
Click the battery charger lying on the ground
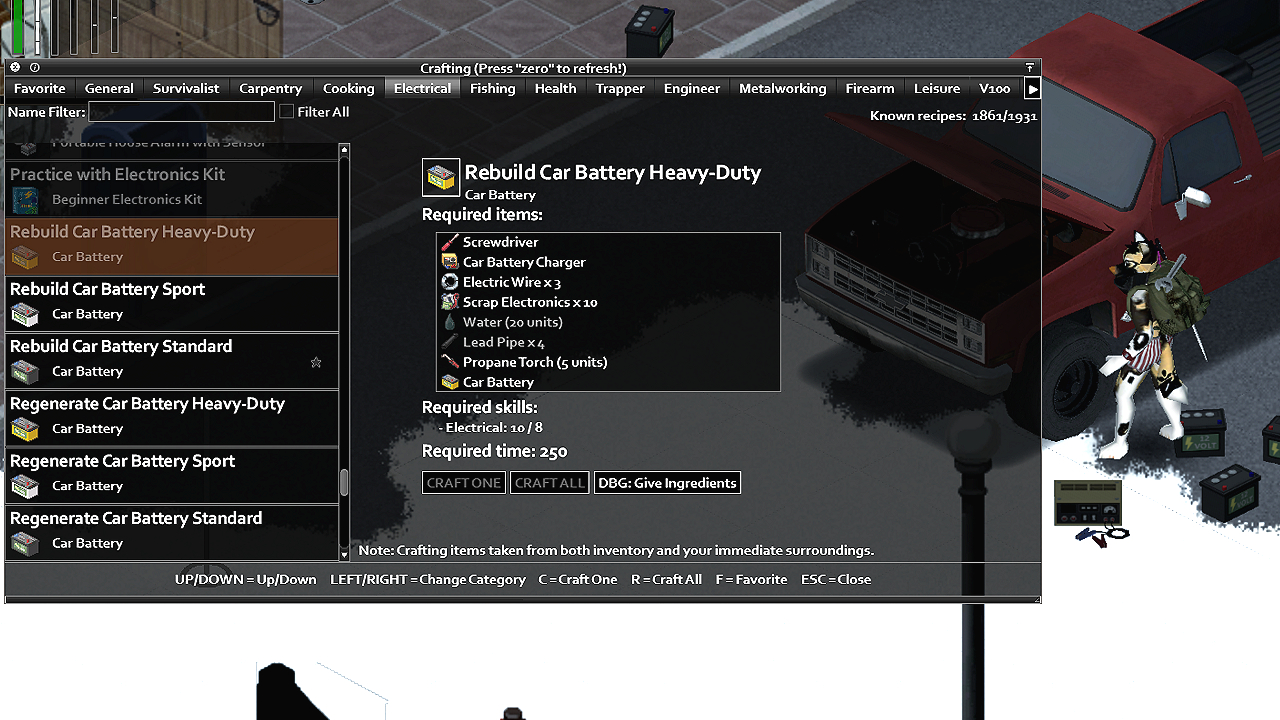point(1087,503)
